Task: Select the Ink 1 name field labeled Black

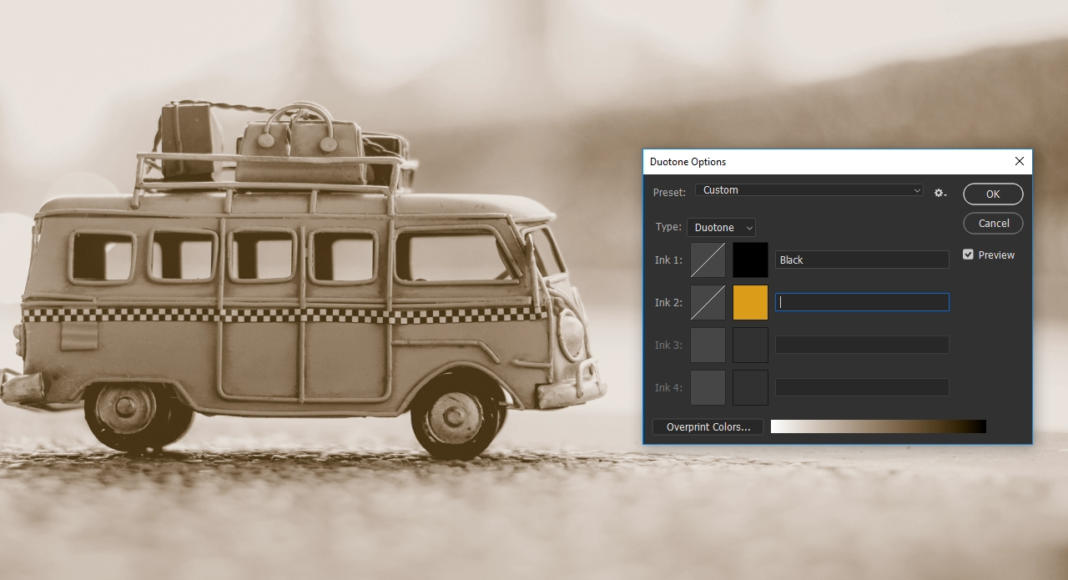Action: coord(862,259)
